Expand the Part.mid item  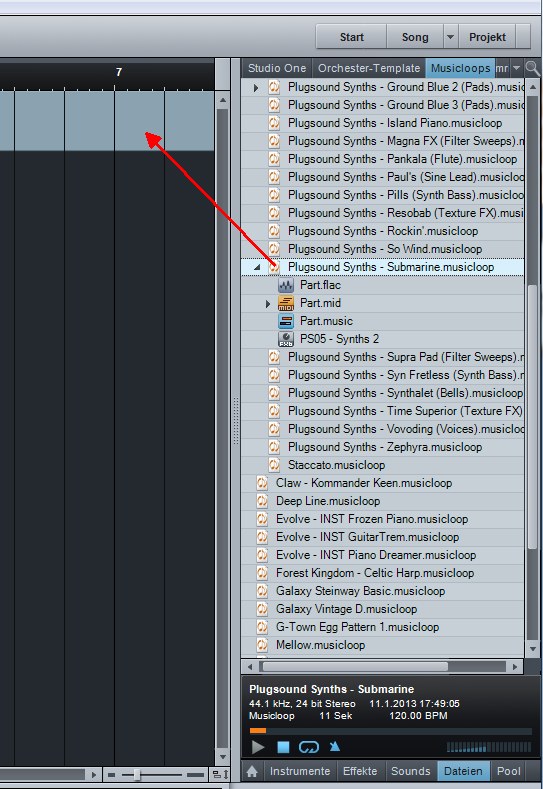pos(268,303)
